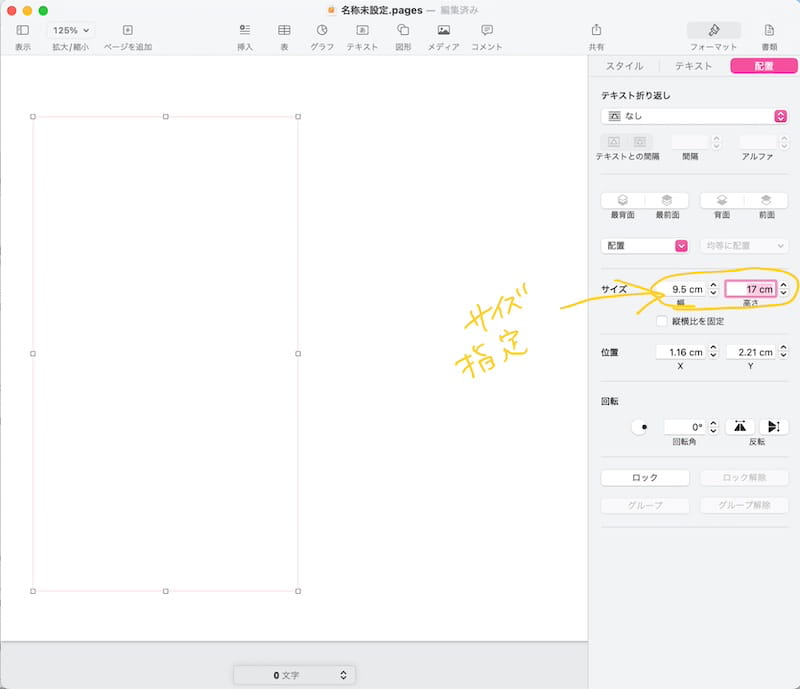Open the 125% zoom dropdown
The width and height of the screenshot is (800, 689).
point(71,31)
